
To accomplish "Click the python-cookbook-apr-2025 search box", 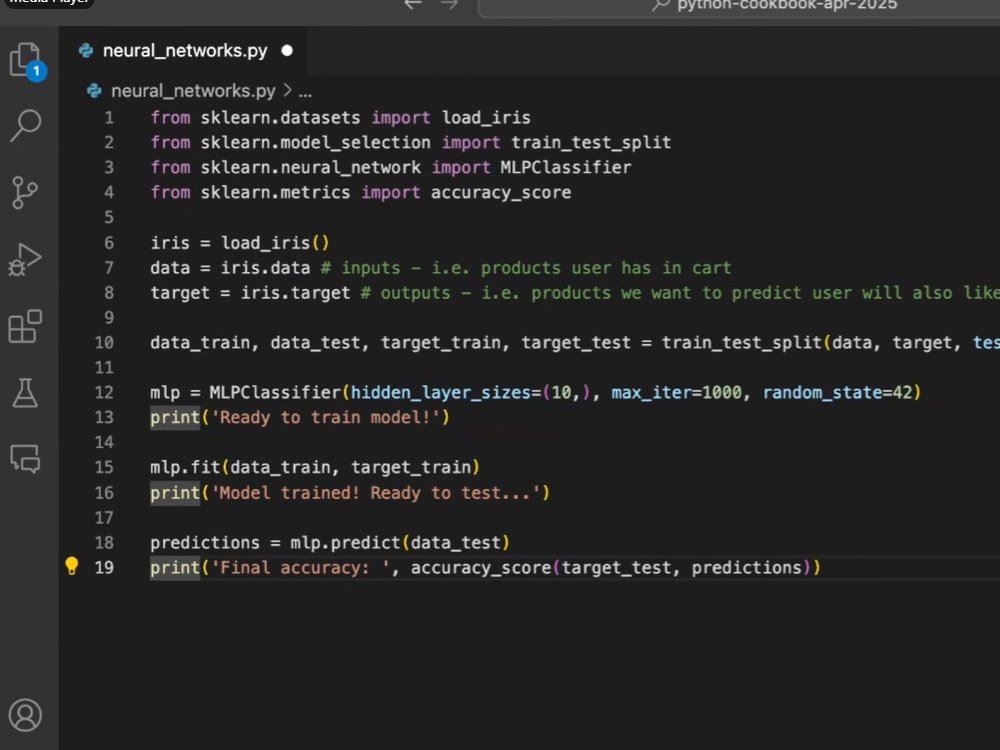I will point(740,6).
